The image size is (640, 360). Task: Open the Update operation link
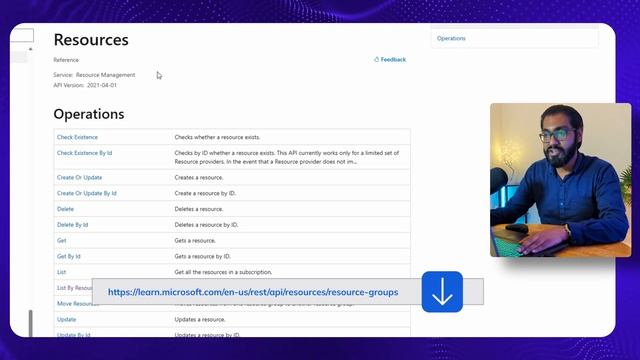pos(66,320)
